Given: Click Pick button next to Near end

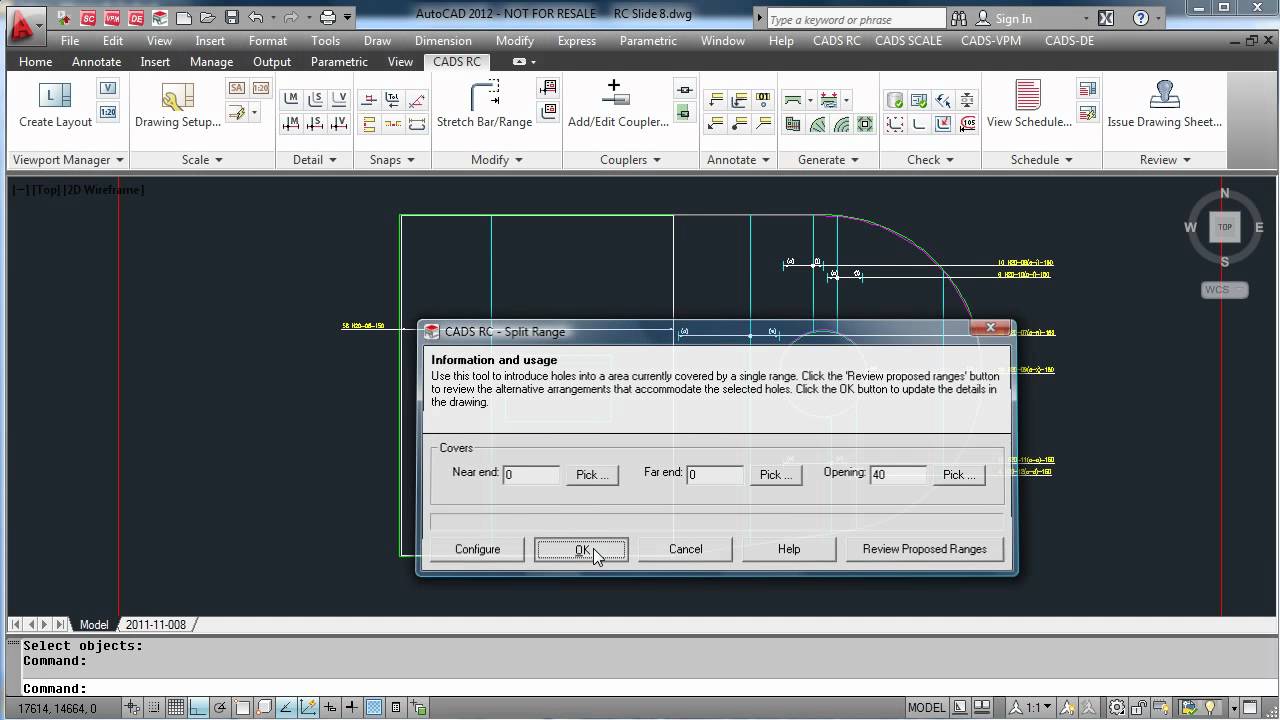Looking at the screenshot, I should pyautogui.click(x=592, y=475).
